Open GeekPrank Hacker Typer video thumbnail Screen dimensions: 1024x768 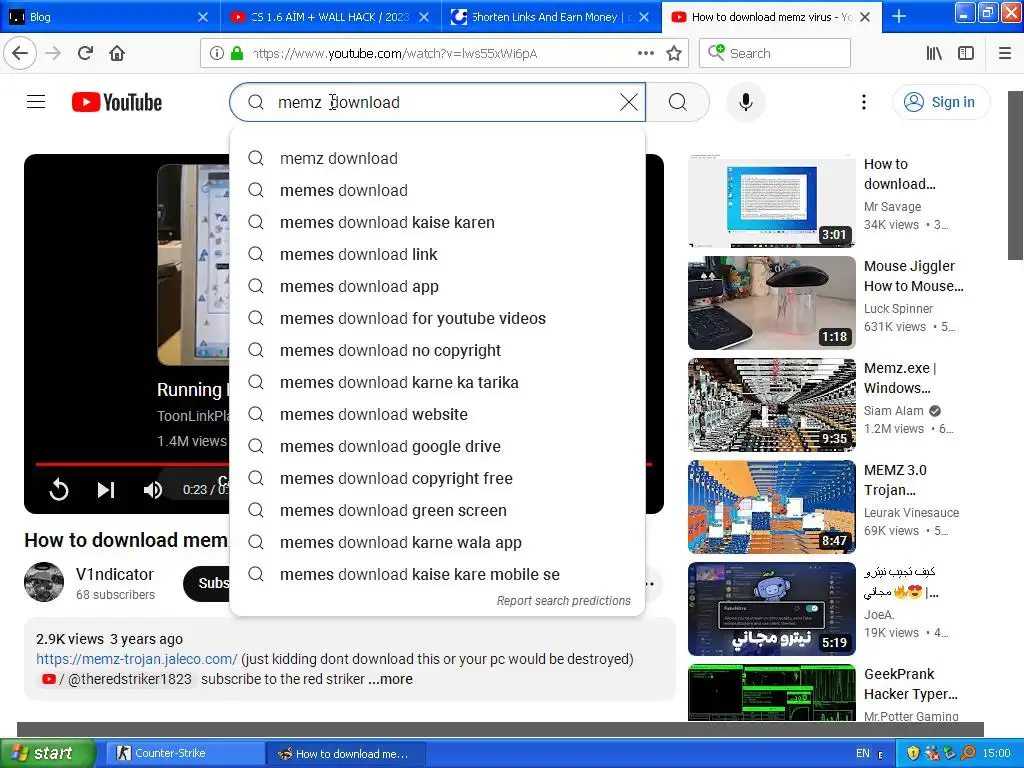(x=771, y=693)
